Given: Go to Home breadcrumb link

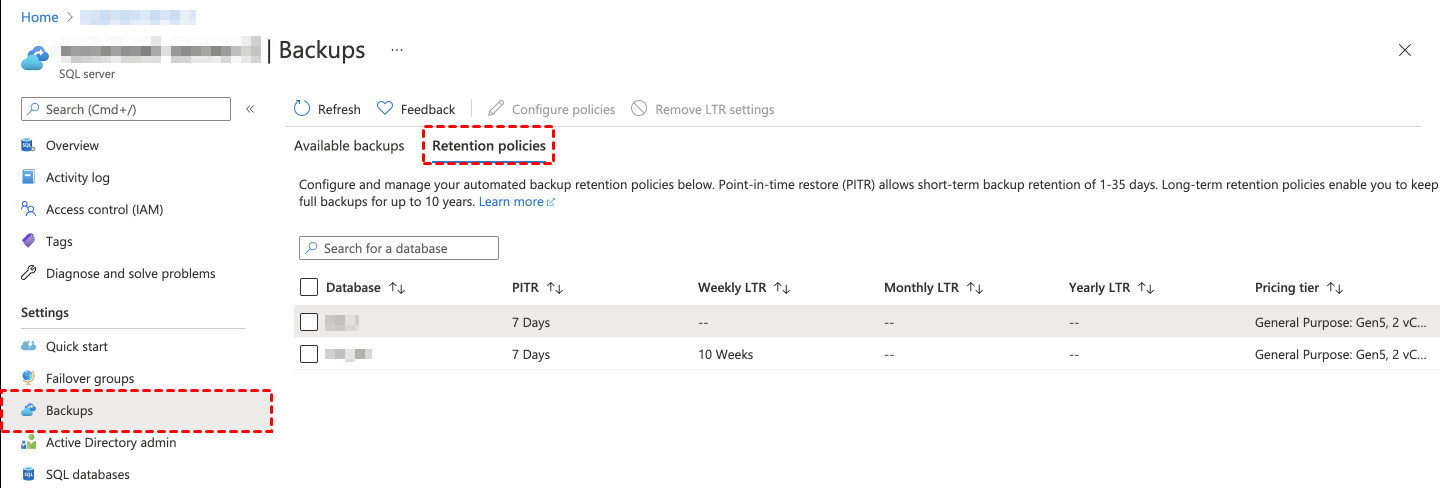Looking at the screenshot, I should 39,17.
